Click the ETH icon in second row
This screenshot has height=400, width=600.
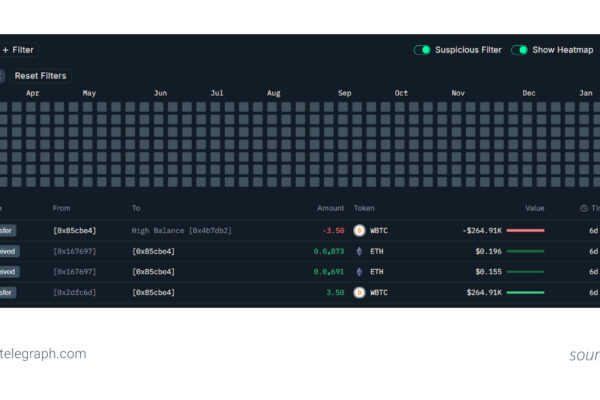pos(359,251)
